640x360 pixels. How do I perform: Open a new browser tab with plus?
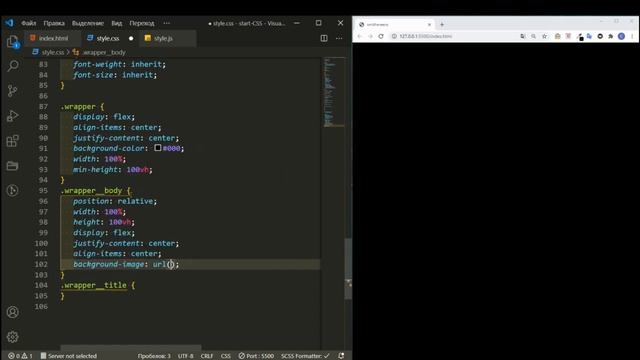[442, 24]
